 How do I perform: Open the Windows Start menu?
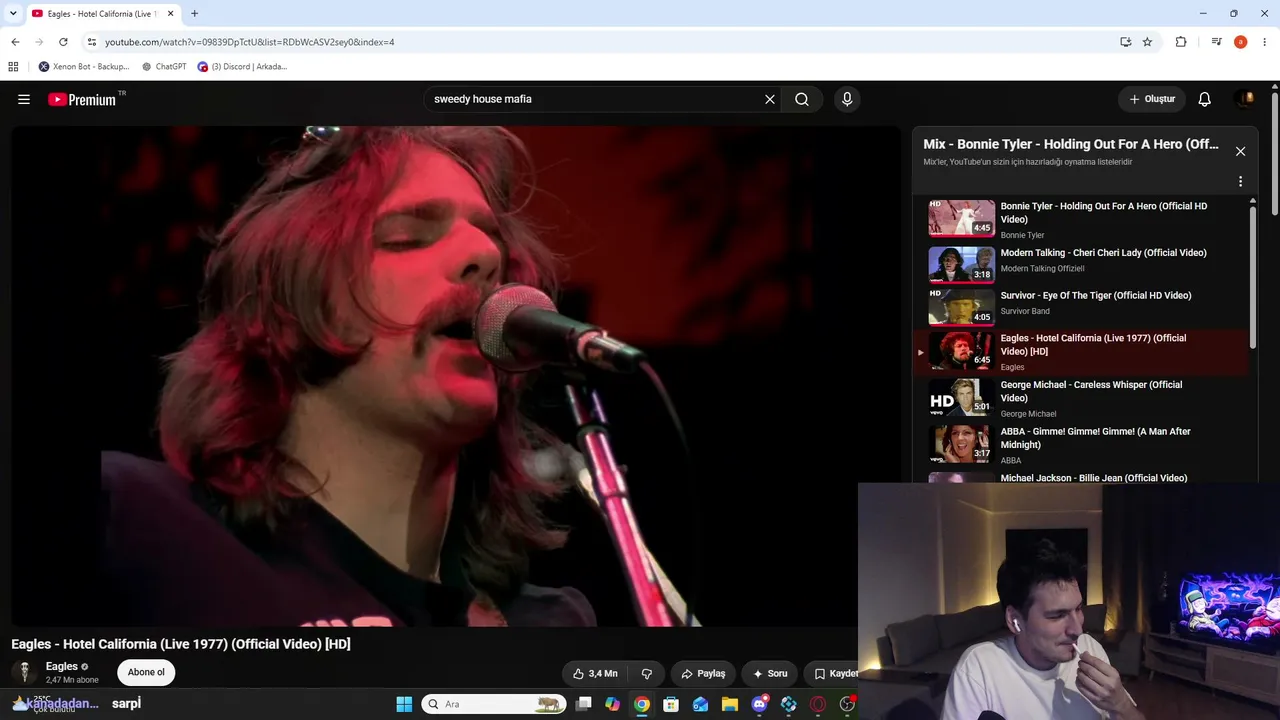click(404, 704)
